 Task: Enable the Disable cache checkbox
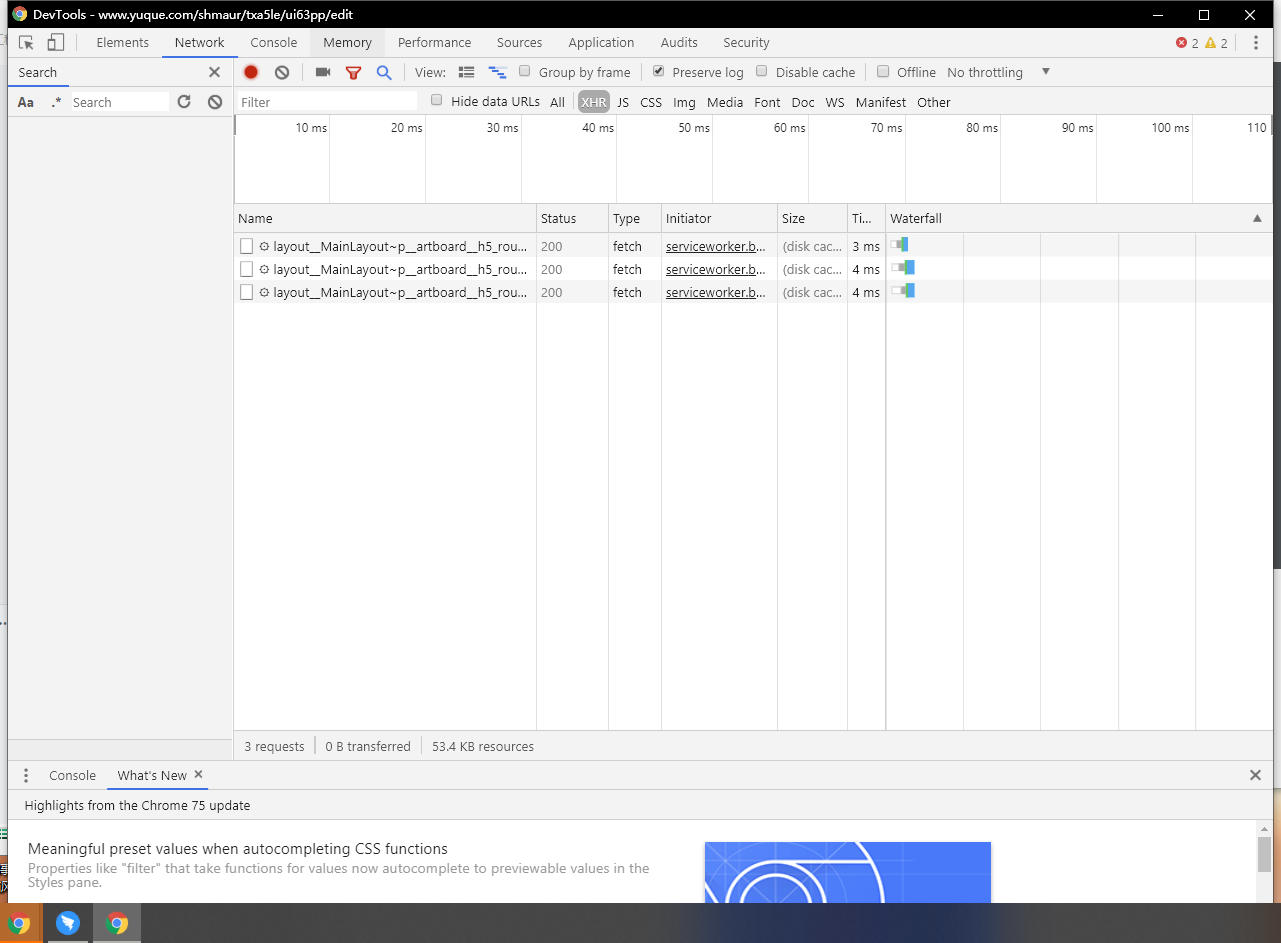[x=762, y=72]
